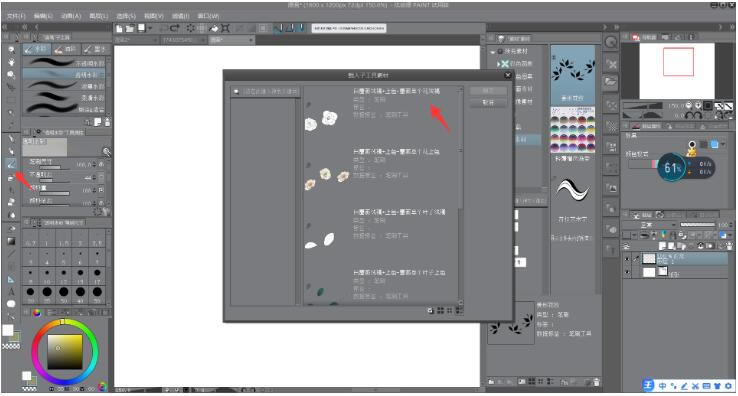The image size is (738, 396).
Task: Open the 图层(L) menu
Action: pyautogui.click(x=98, y=16)
